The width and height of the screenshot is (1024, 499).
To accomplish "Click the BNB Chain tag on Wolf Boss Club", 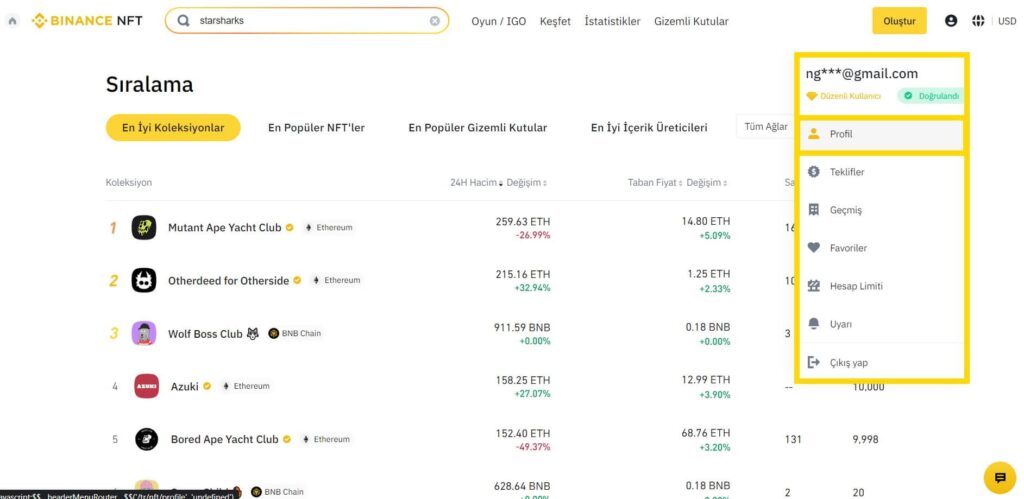I will (295, 333).
